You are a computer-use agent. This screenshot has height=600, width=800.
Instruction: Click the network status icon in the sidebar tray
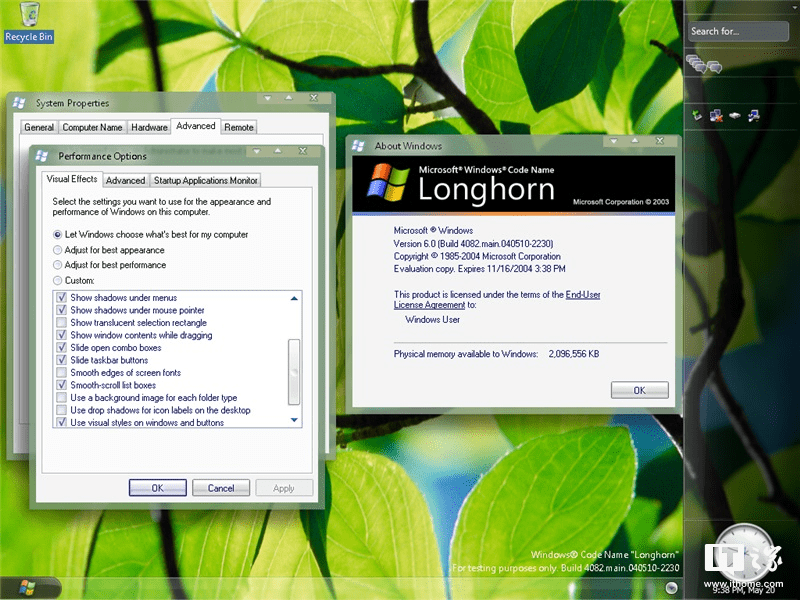pyautogui.click(x=714, y=116)
